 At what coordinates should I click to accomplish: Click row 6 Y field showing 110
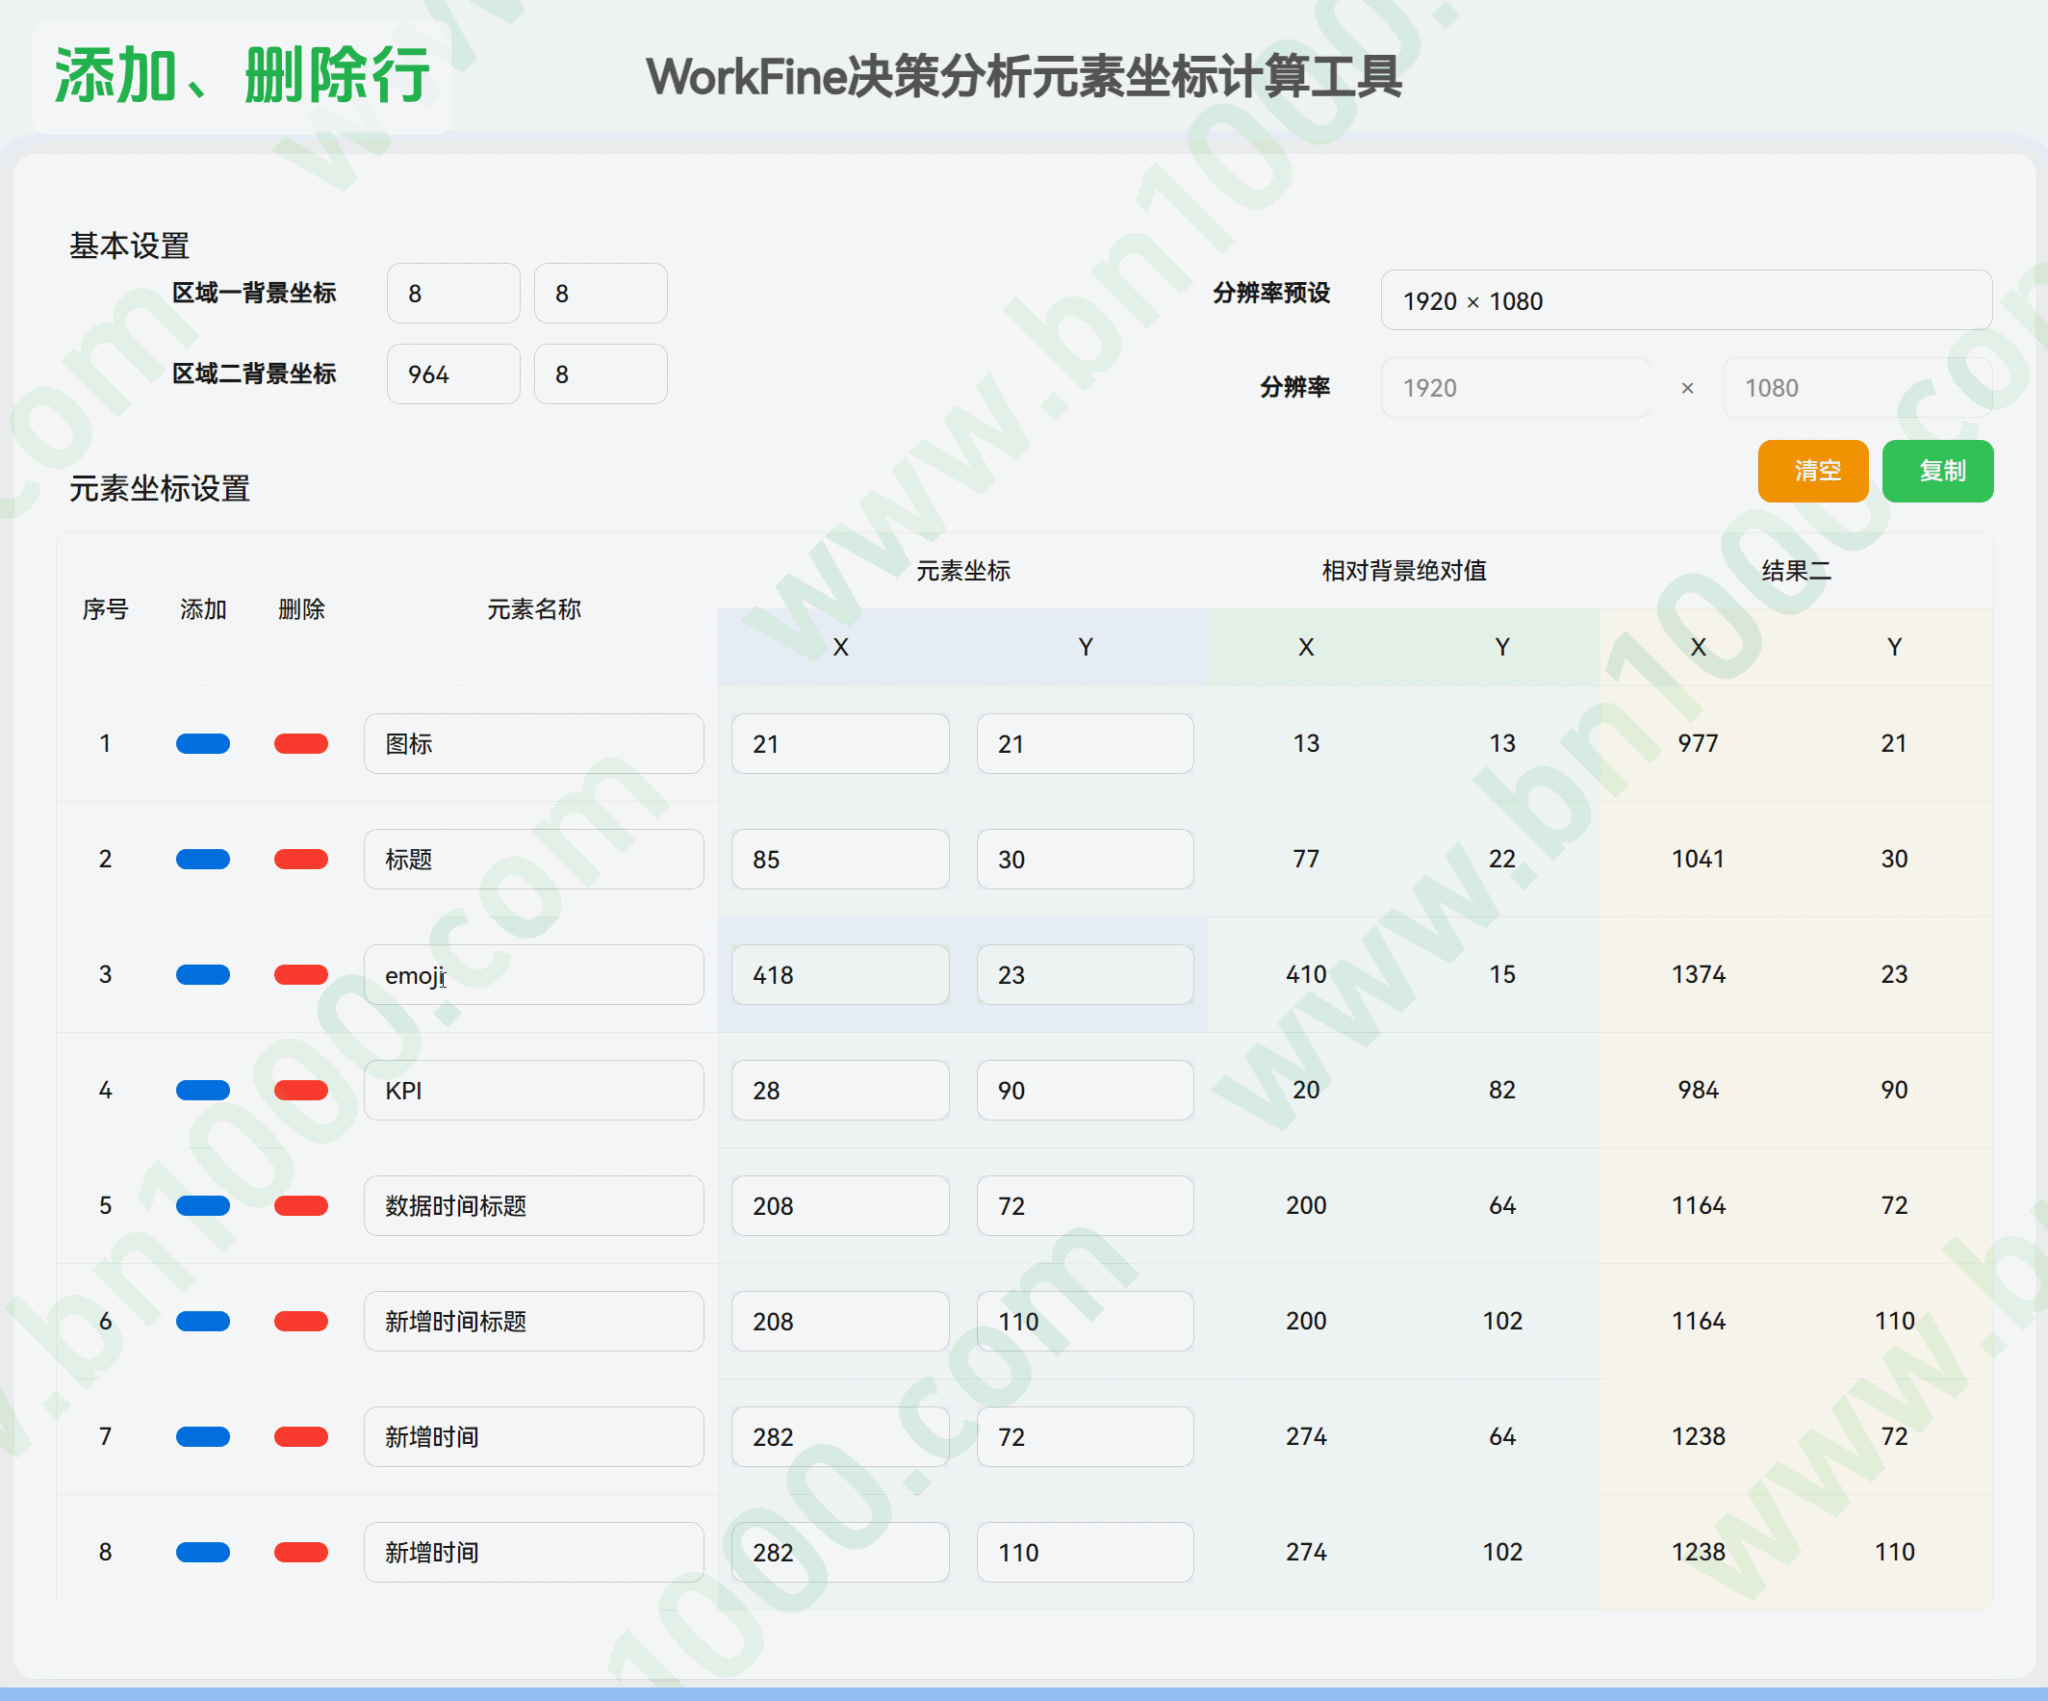click(1085, 1321)
